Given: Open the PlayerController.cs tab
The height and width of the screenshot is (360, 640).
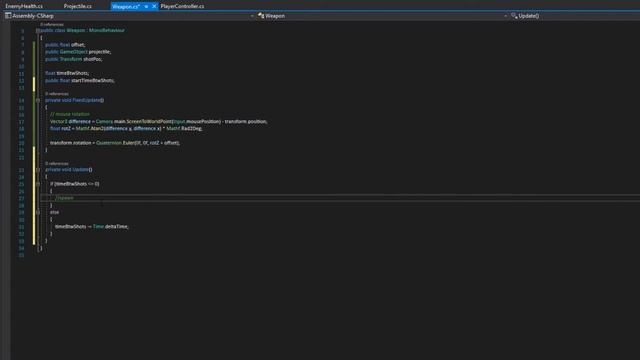Looking at the screenshot, I should (x=182, y=6).
